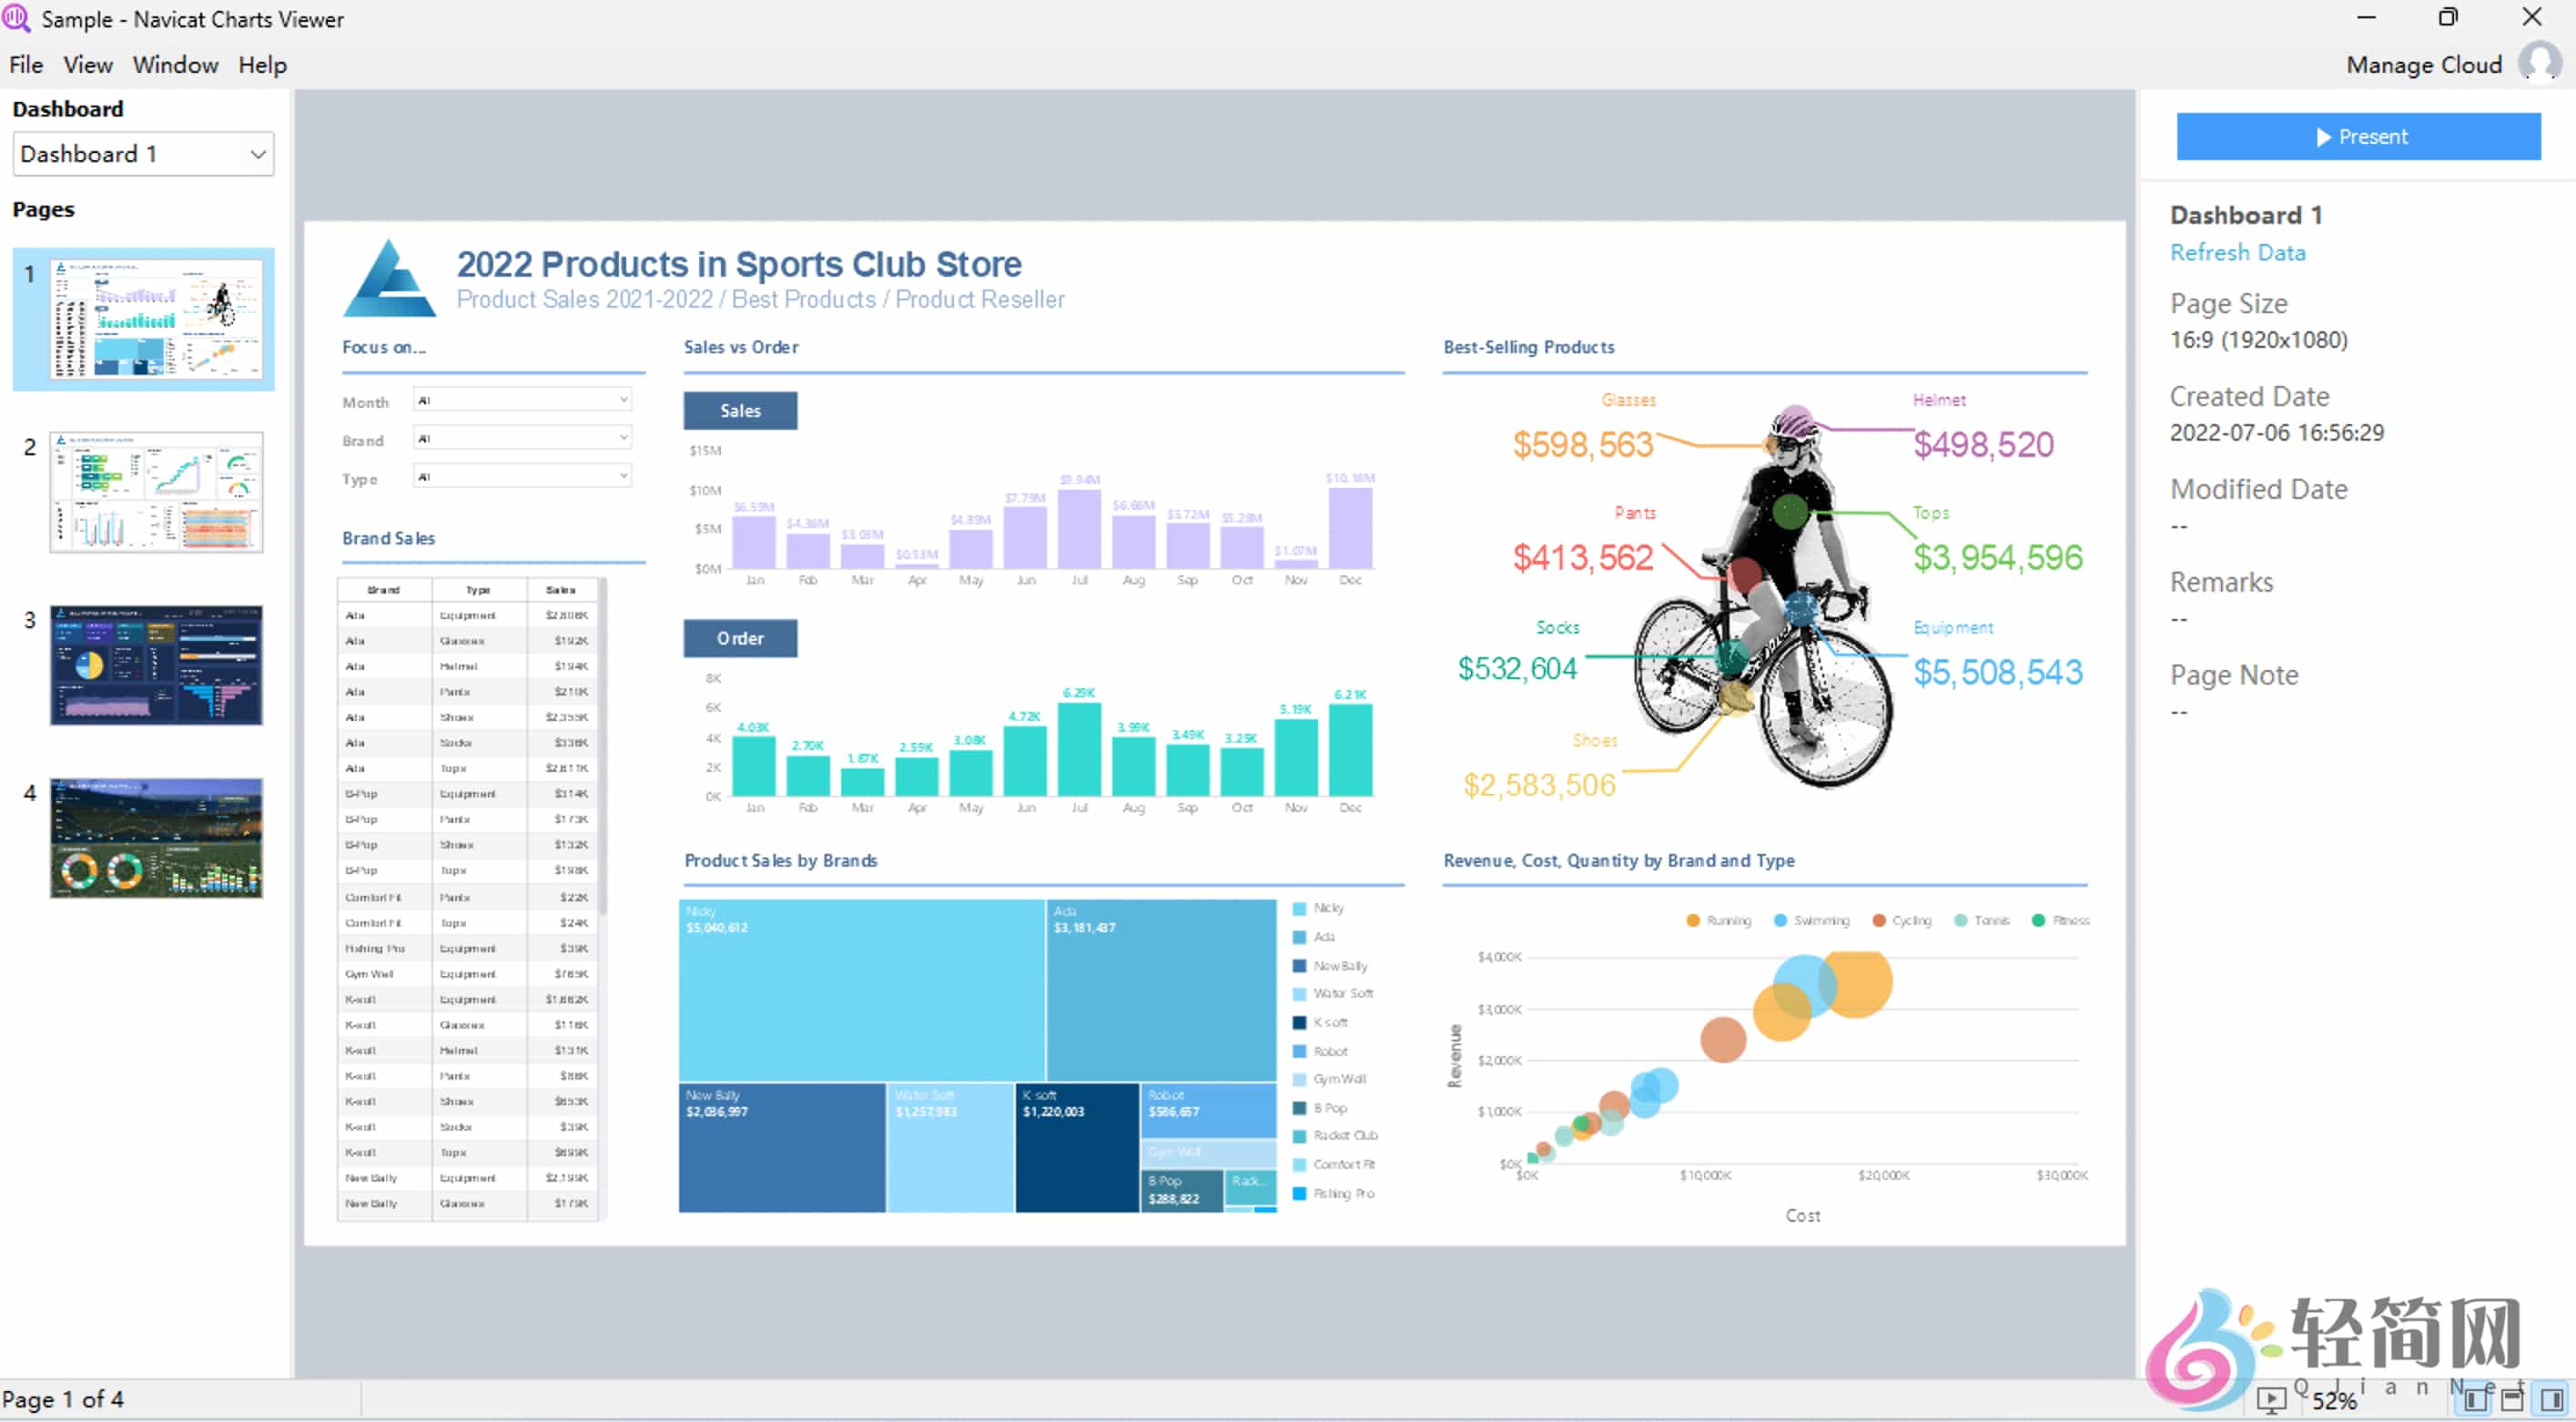Open the View menu
The image size is (2576, 1422).
tap(87, 64)
